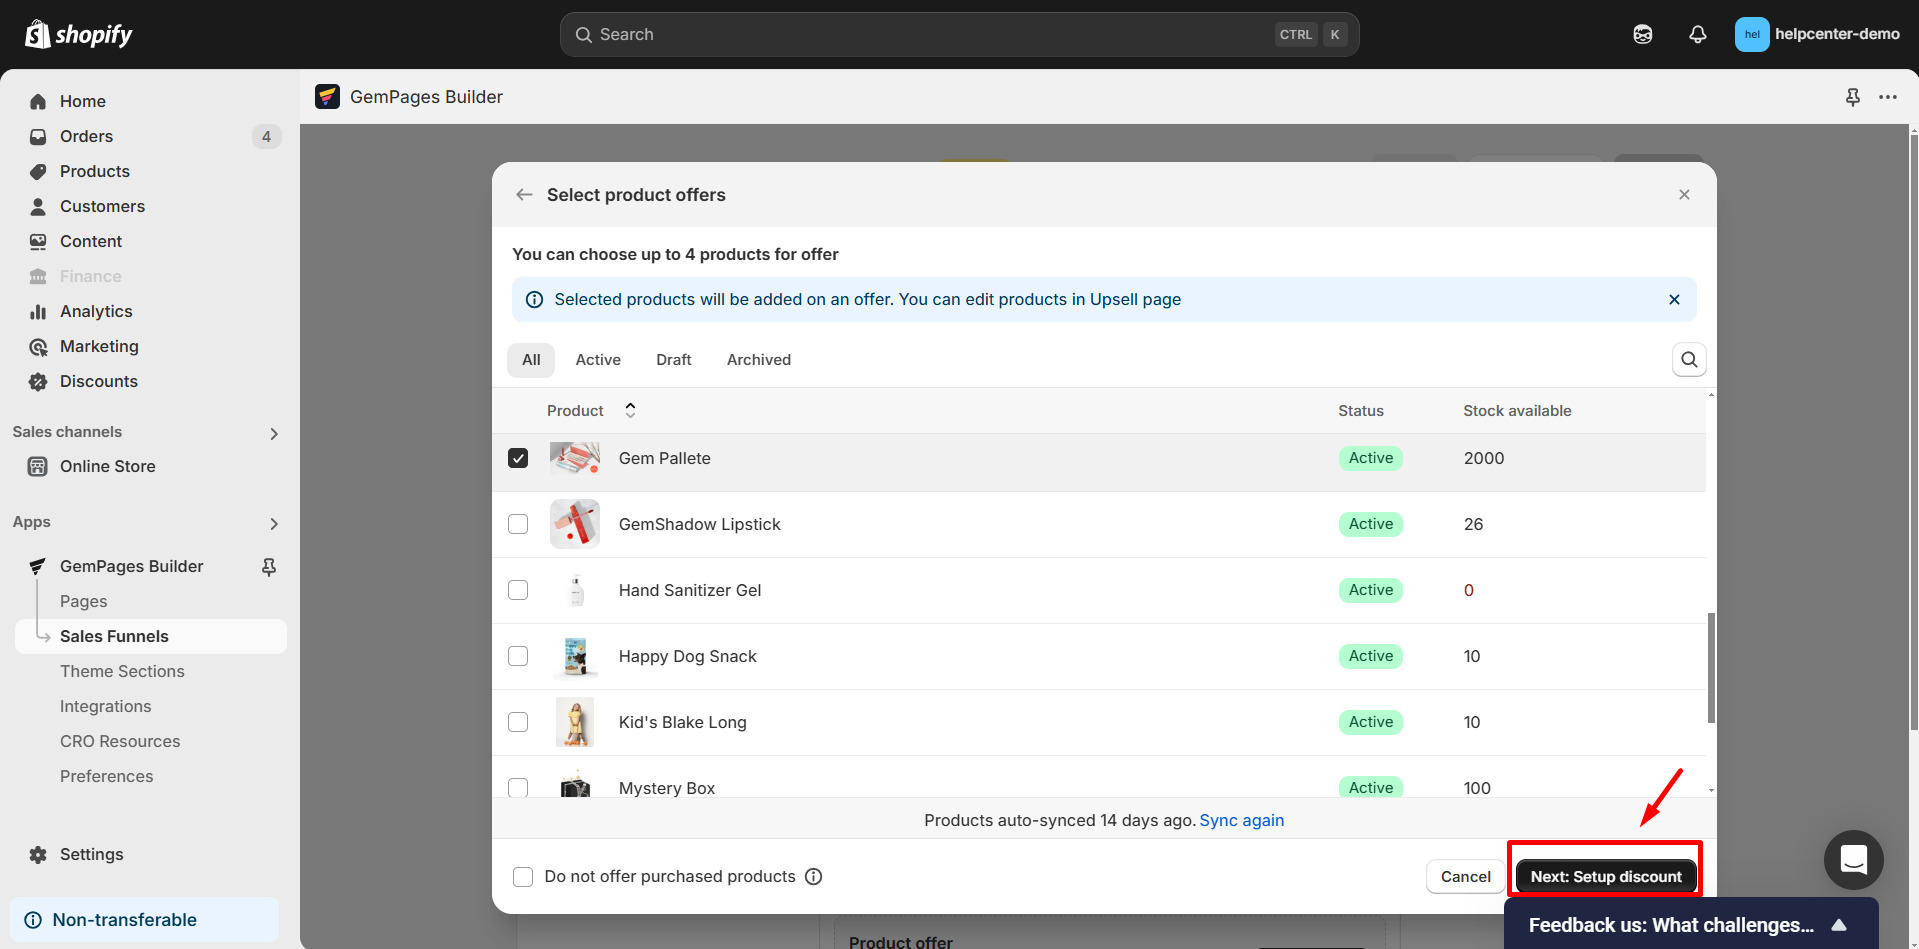
Task: Enable Do not offer purchased products
Action: tap(523, 877)
